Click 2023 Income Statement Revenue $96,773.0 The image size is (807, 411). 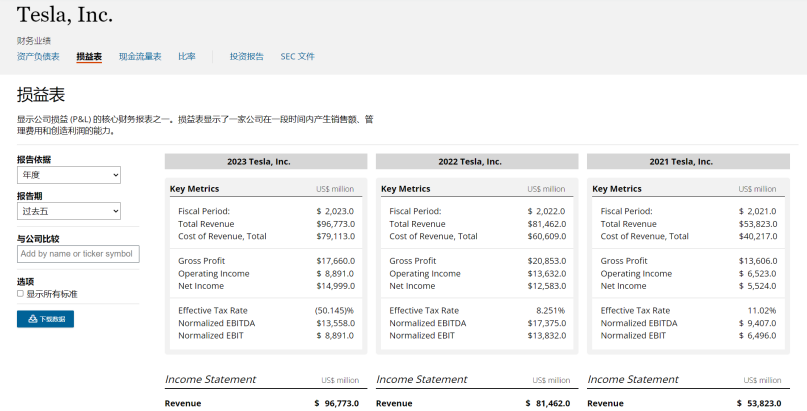click(x=337, y=403)
